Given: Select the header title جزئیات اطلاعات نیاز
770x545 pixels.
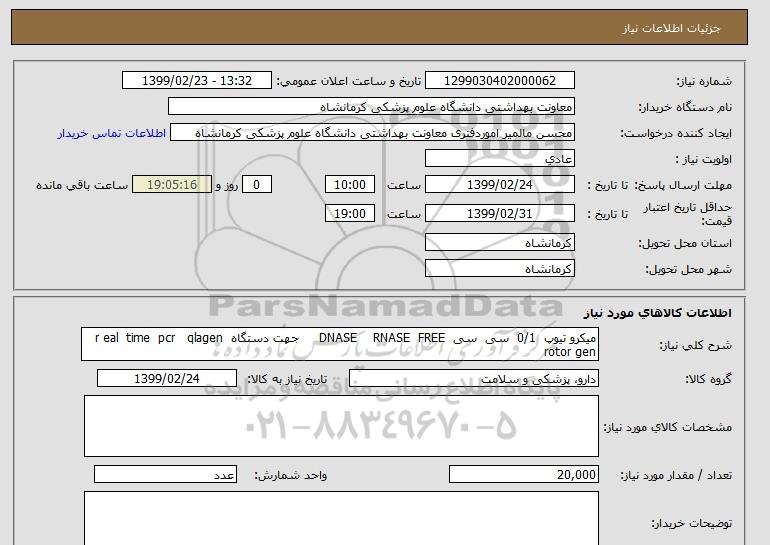Looking at the screenshot, I should [671, 28].
